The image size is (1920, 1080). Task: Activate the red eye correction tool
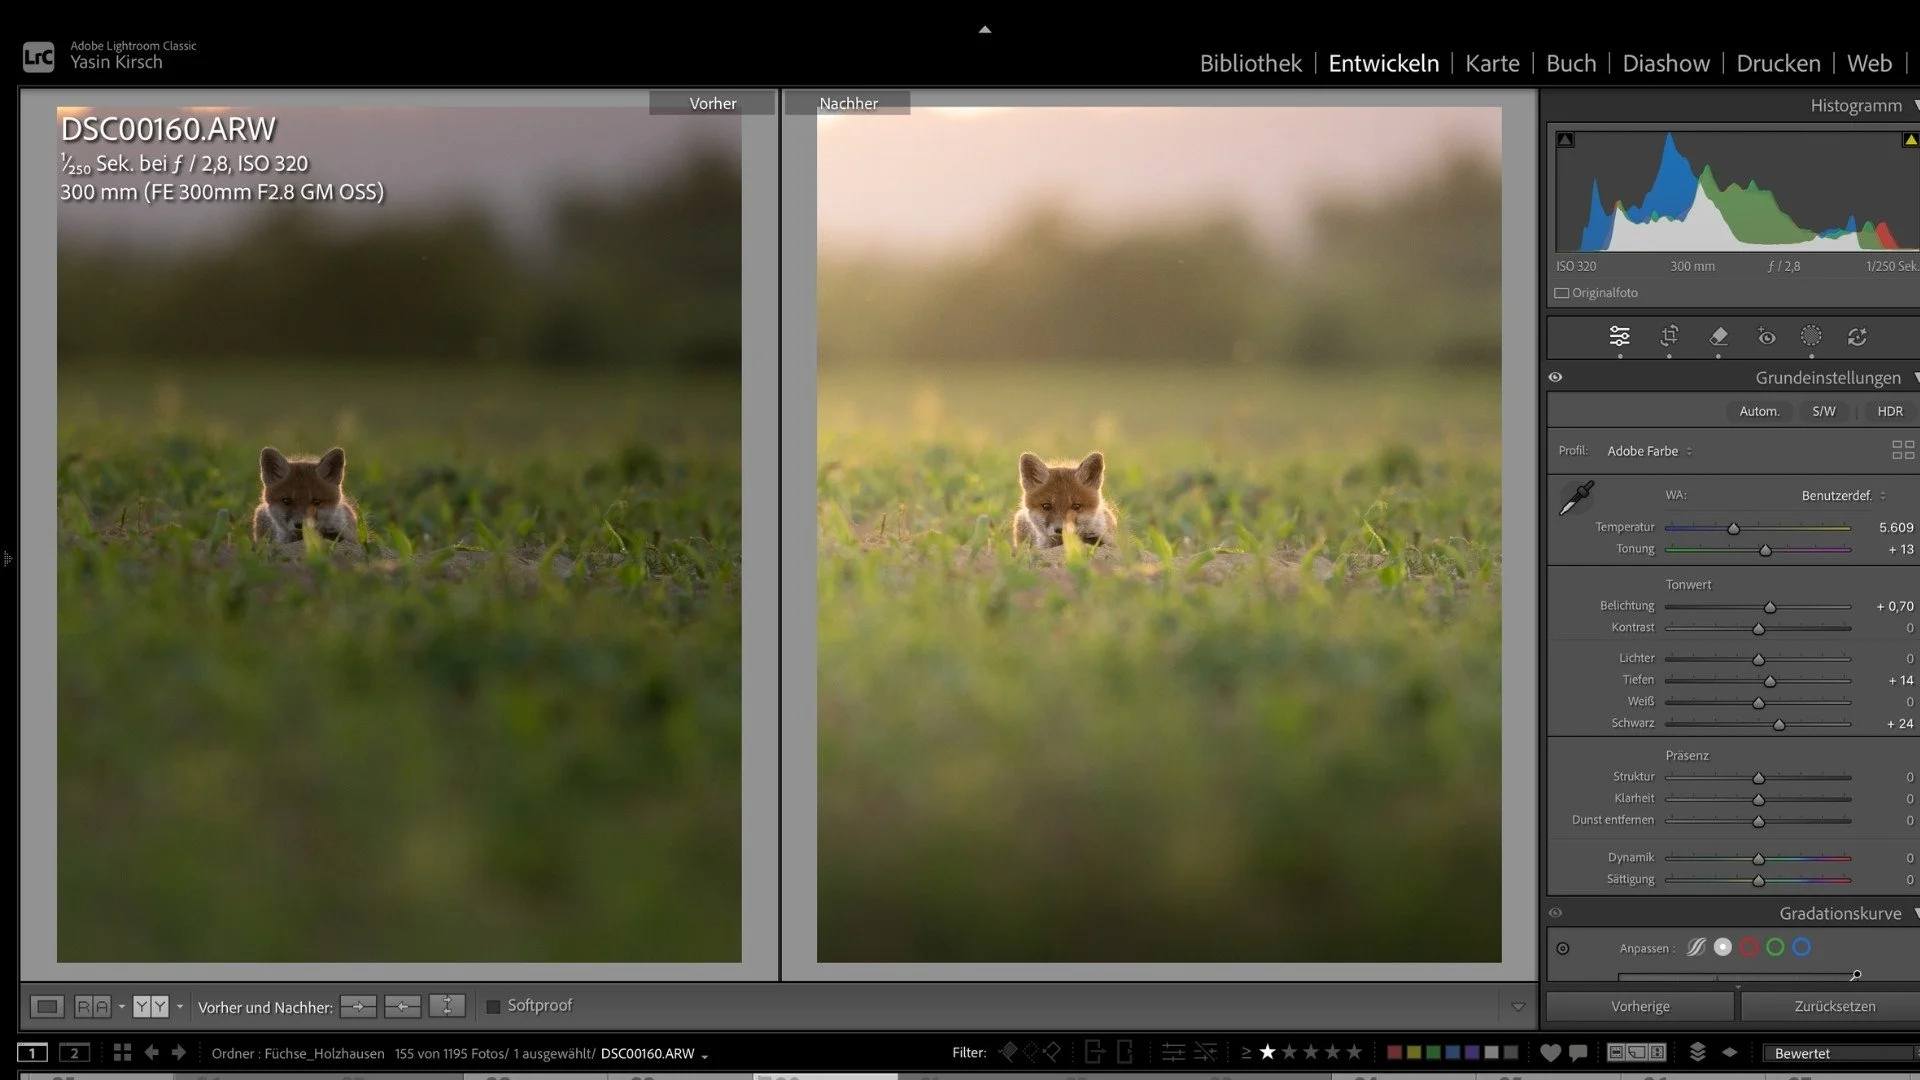click(x=1767, y=337)
